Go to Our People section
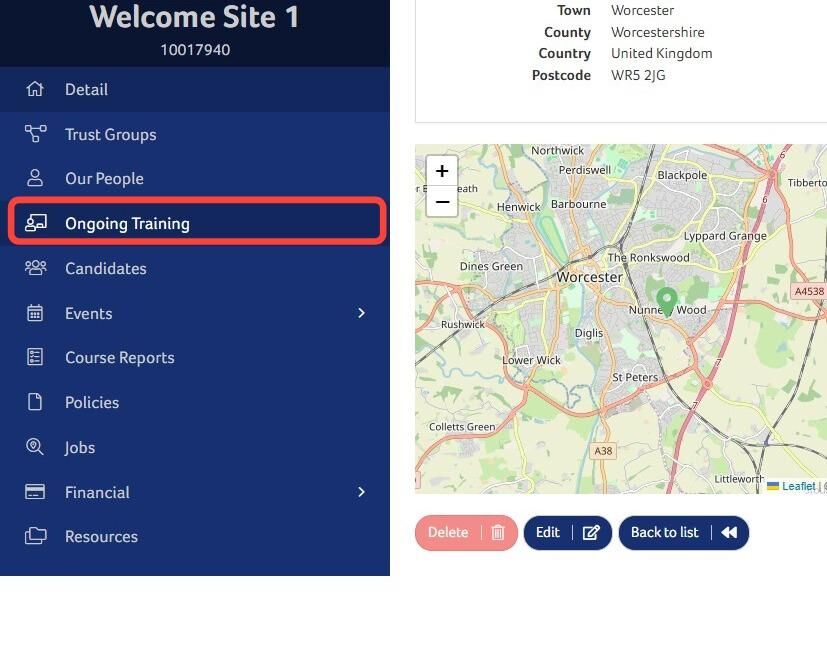The image size is (827, 653). pyautogui.click(x=195, y=178)
